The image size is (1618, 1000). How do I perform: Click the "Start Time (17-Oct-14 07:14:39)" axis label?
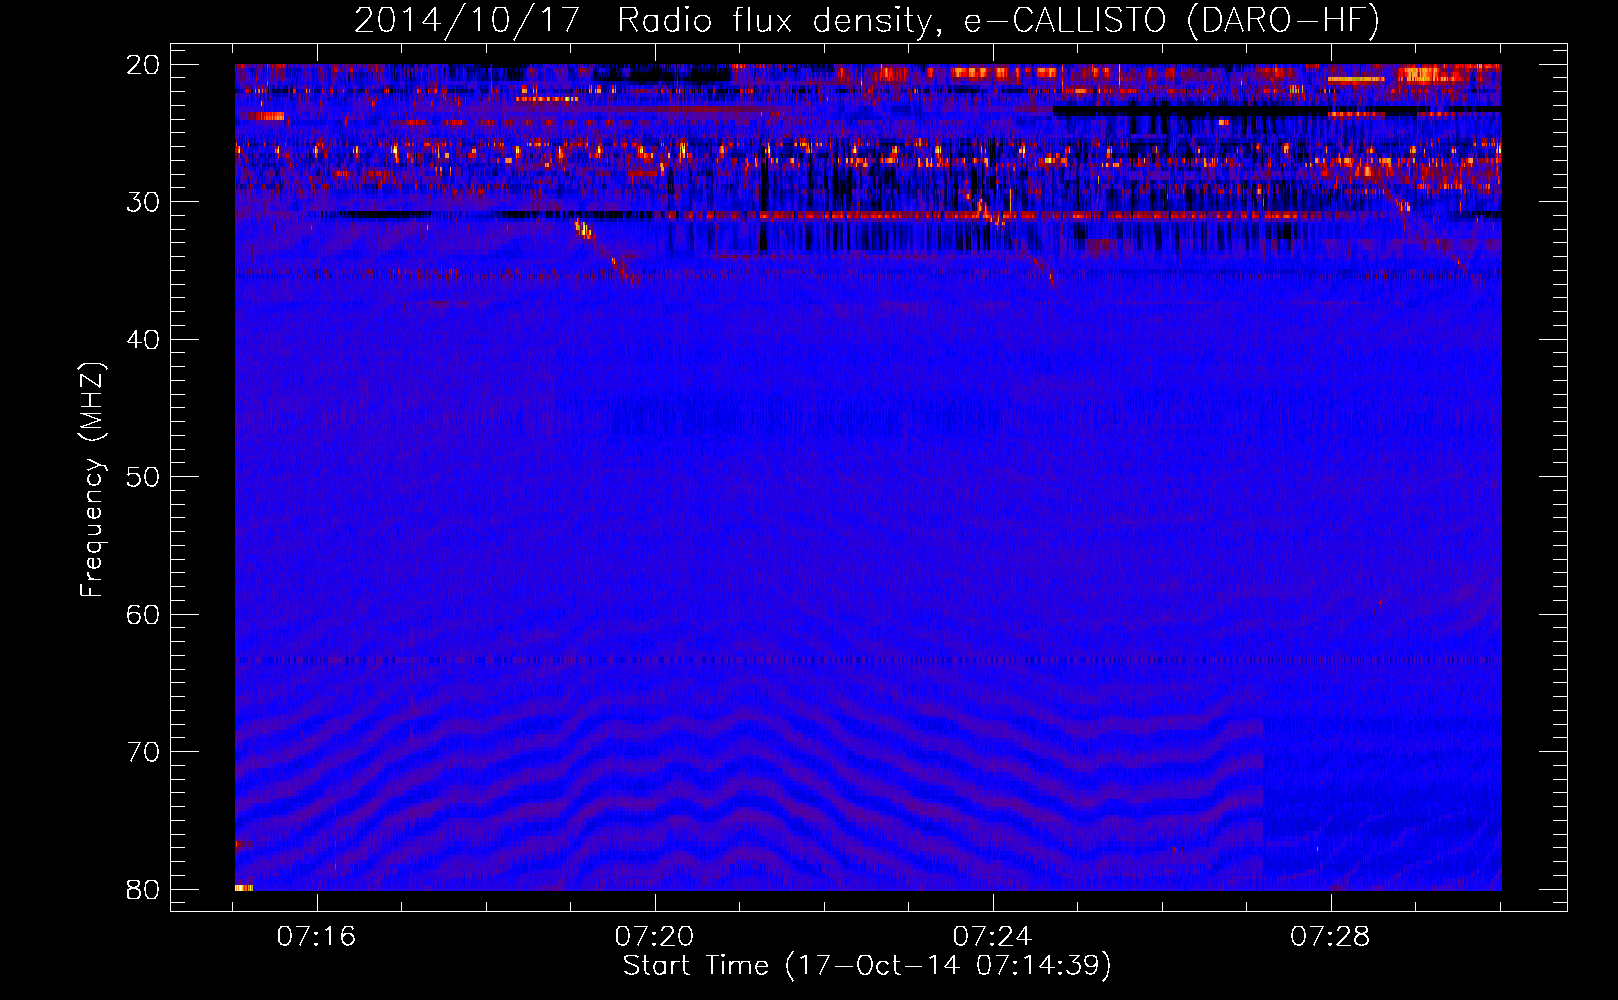tap(867, 966)
